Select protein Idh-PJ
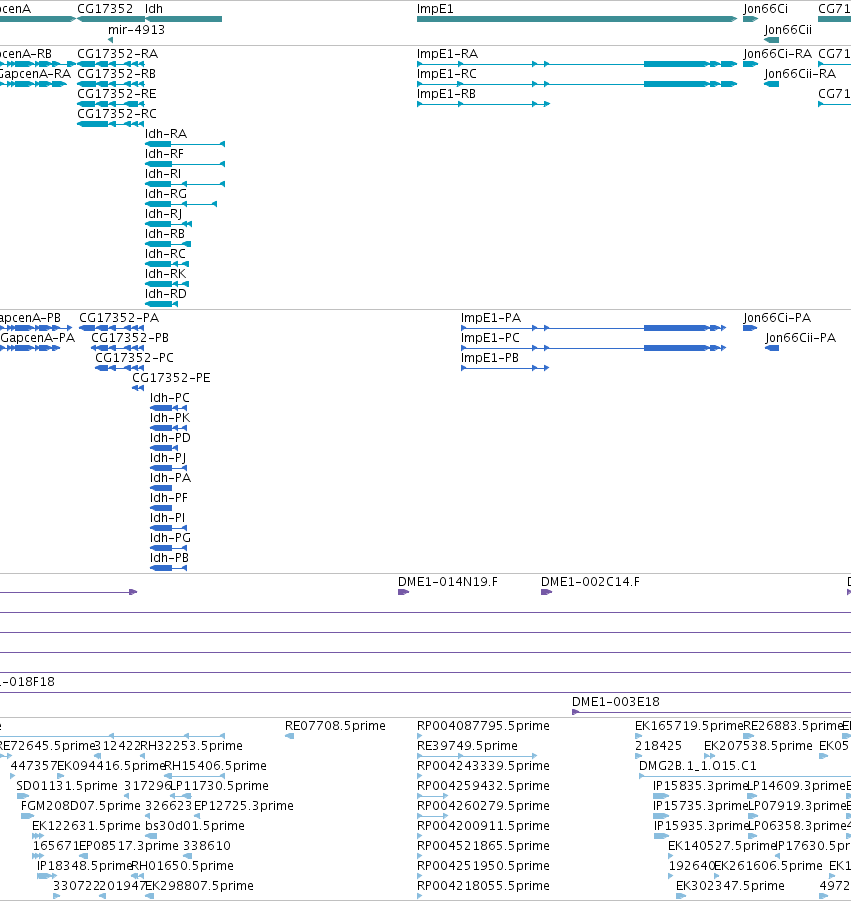This screenshot has width=851, height=901. 168,458
